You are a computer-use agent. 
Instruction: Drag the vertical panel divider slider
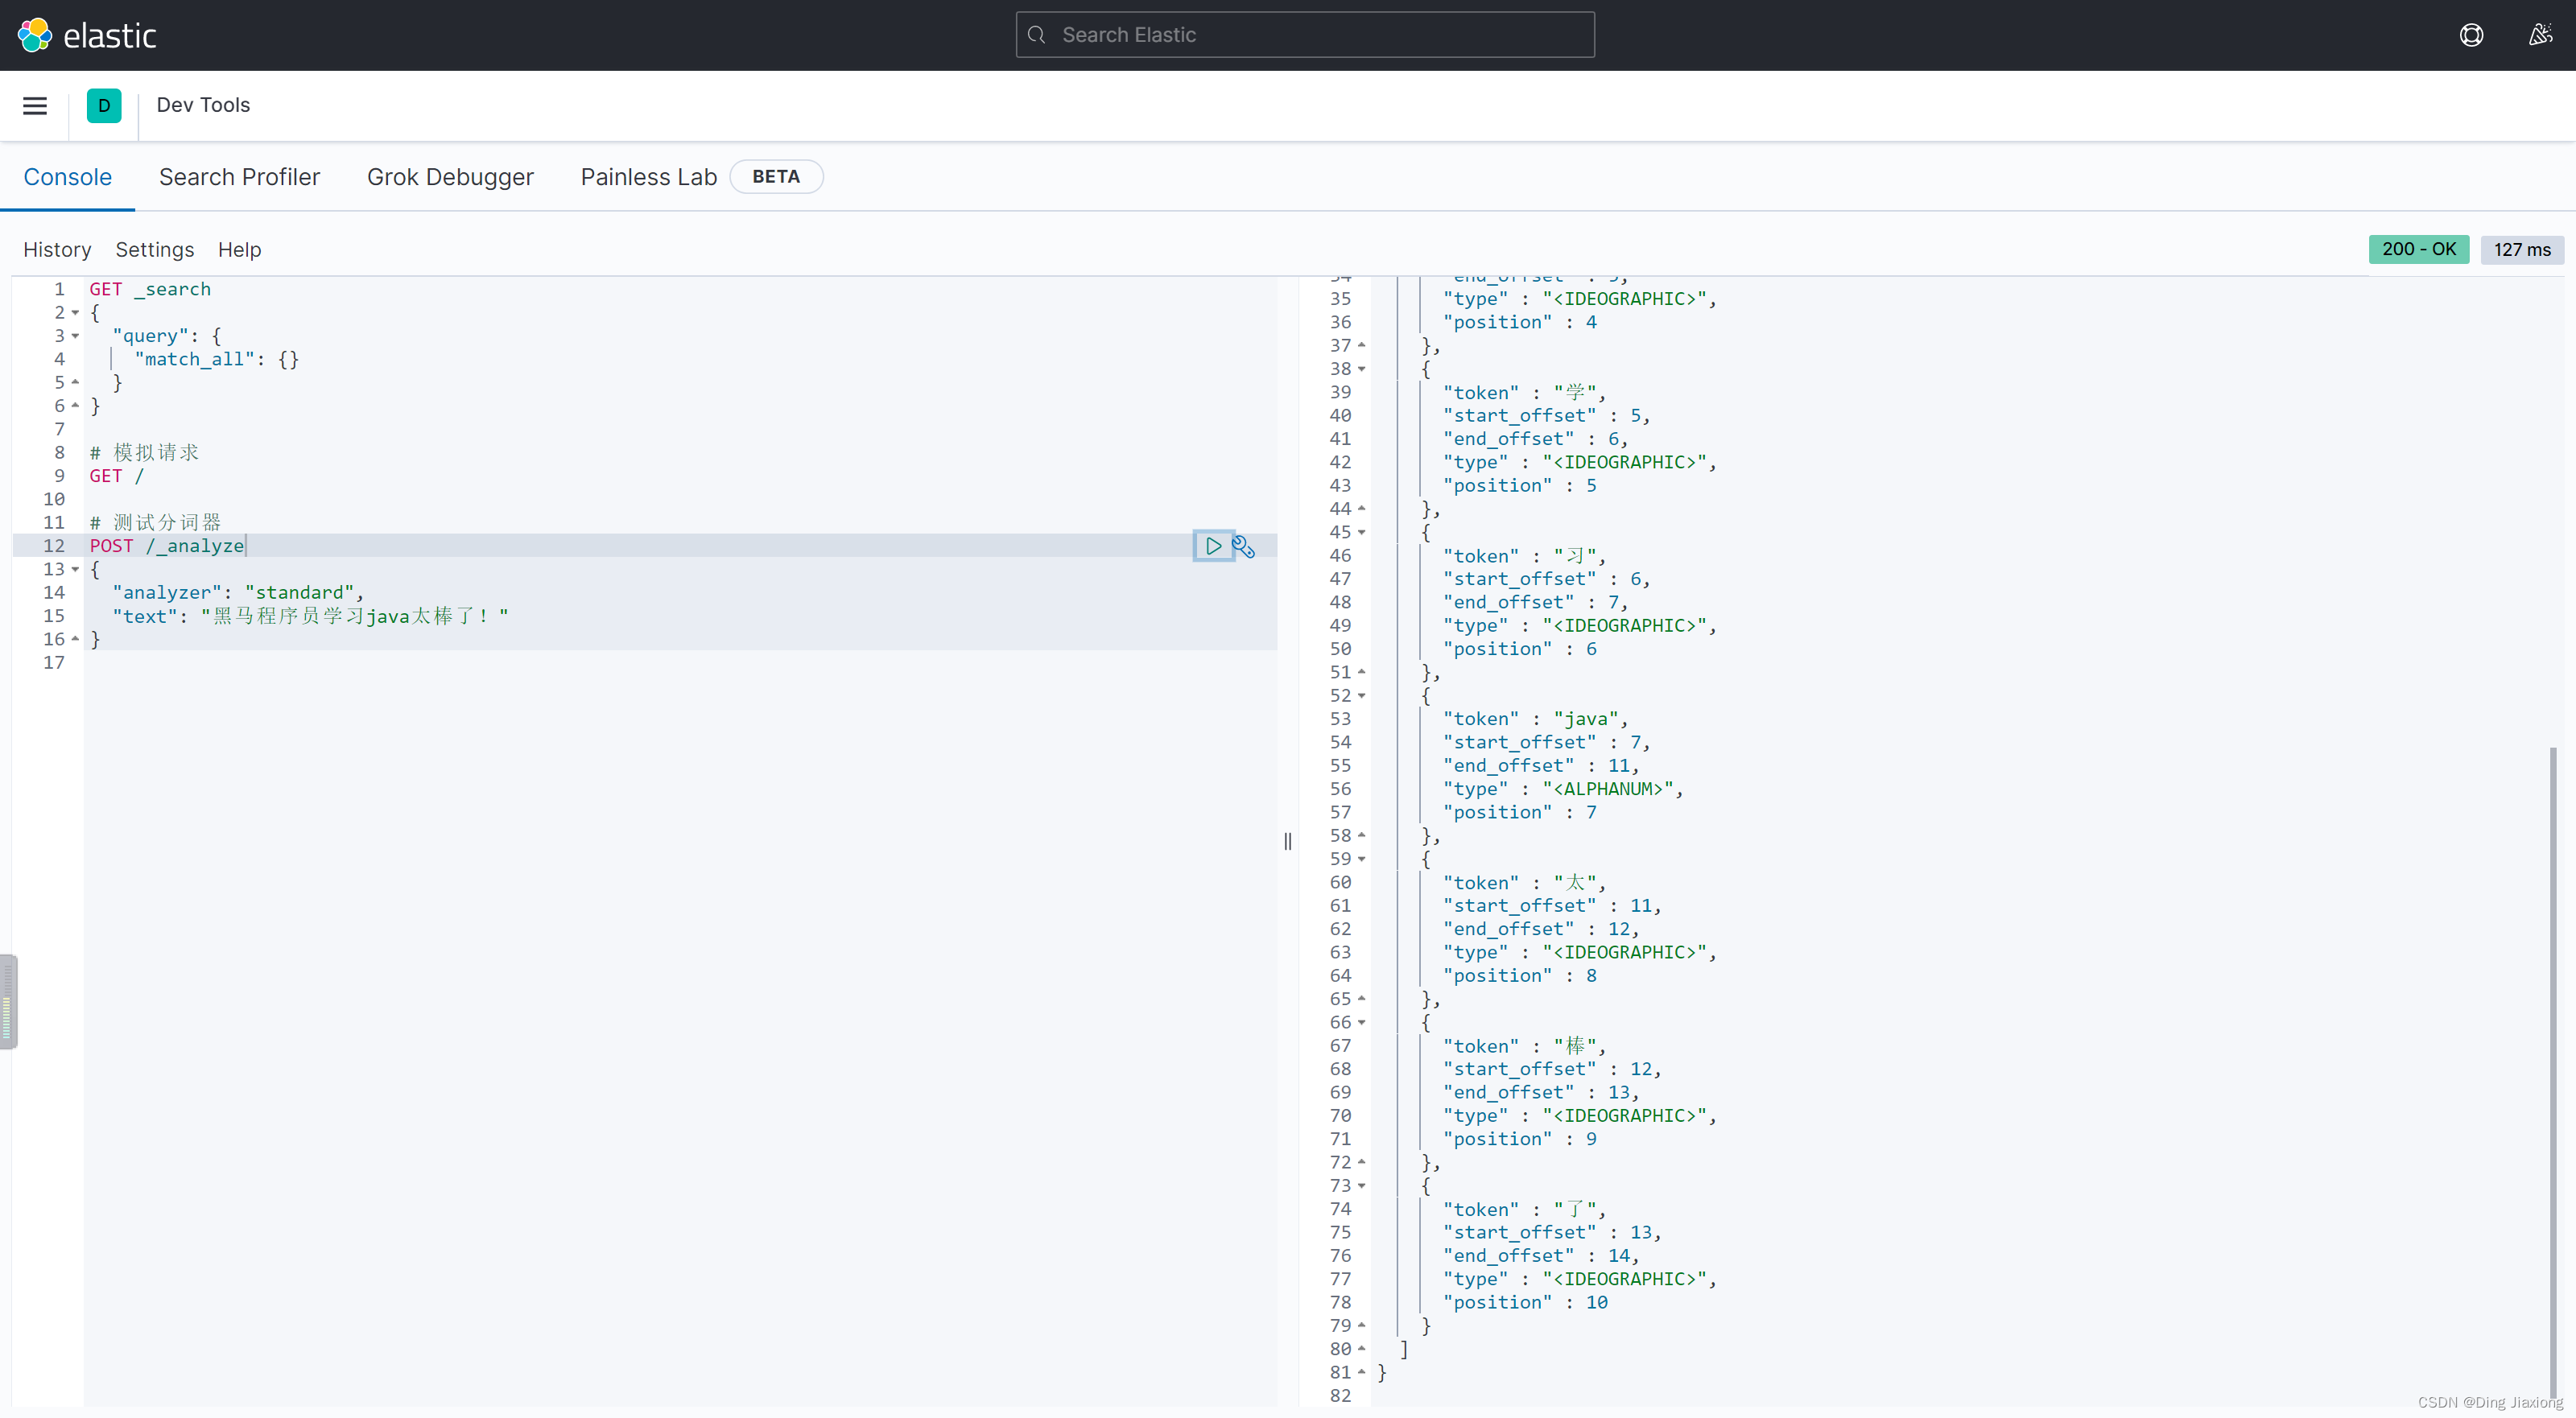(x=1289, y=840)
